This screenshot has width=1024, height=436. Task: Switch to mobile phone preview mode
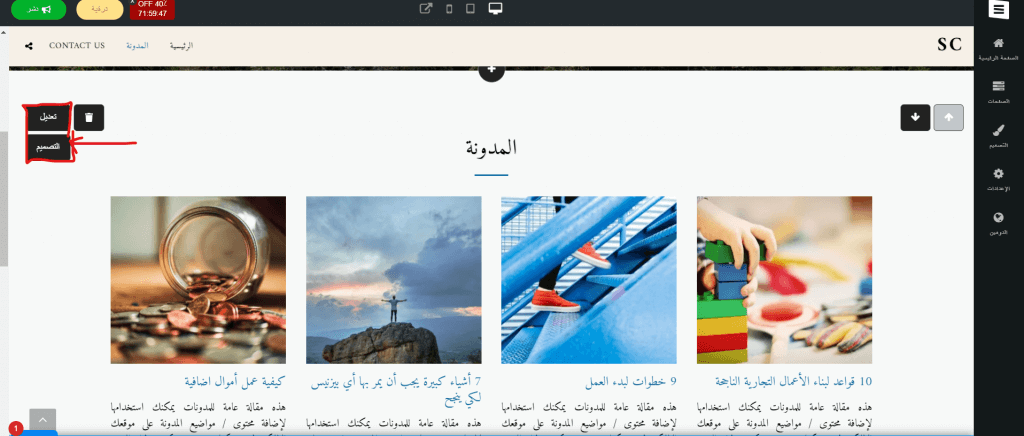(449, 9)
